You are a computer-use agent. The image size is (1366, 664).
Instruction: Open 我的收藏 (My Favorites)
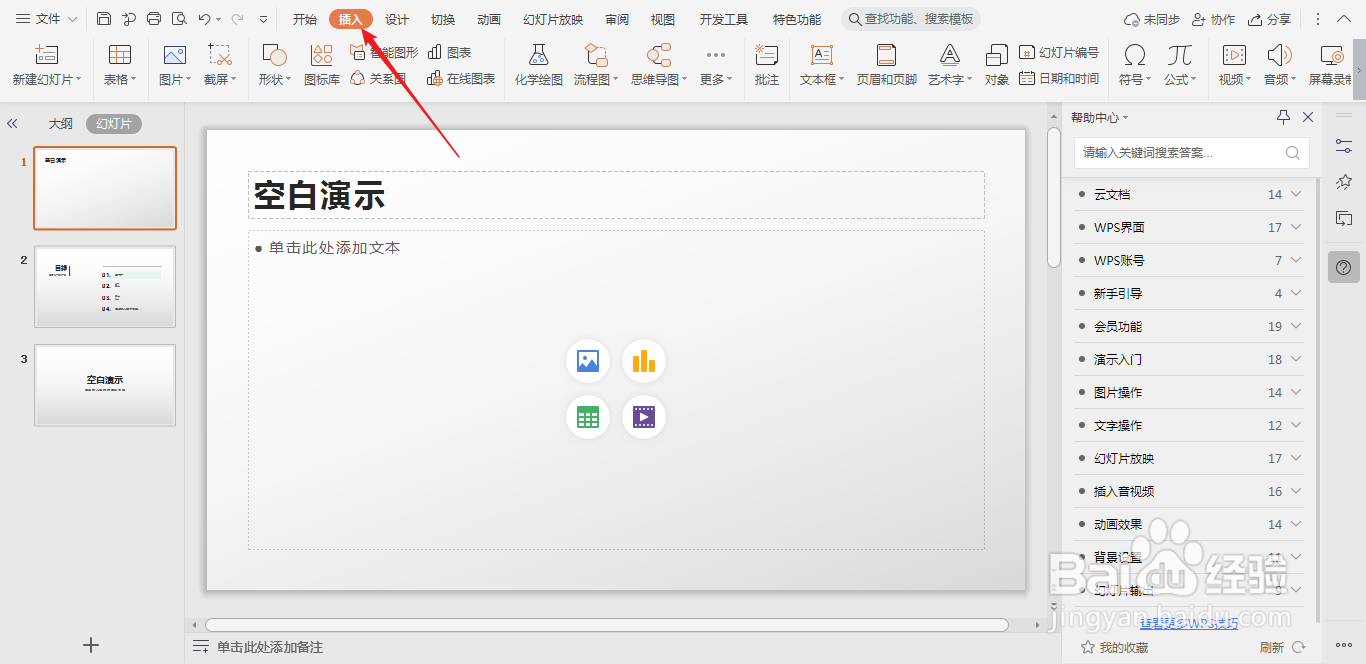click(1115, 647)
